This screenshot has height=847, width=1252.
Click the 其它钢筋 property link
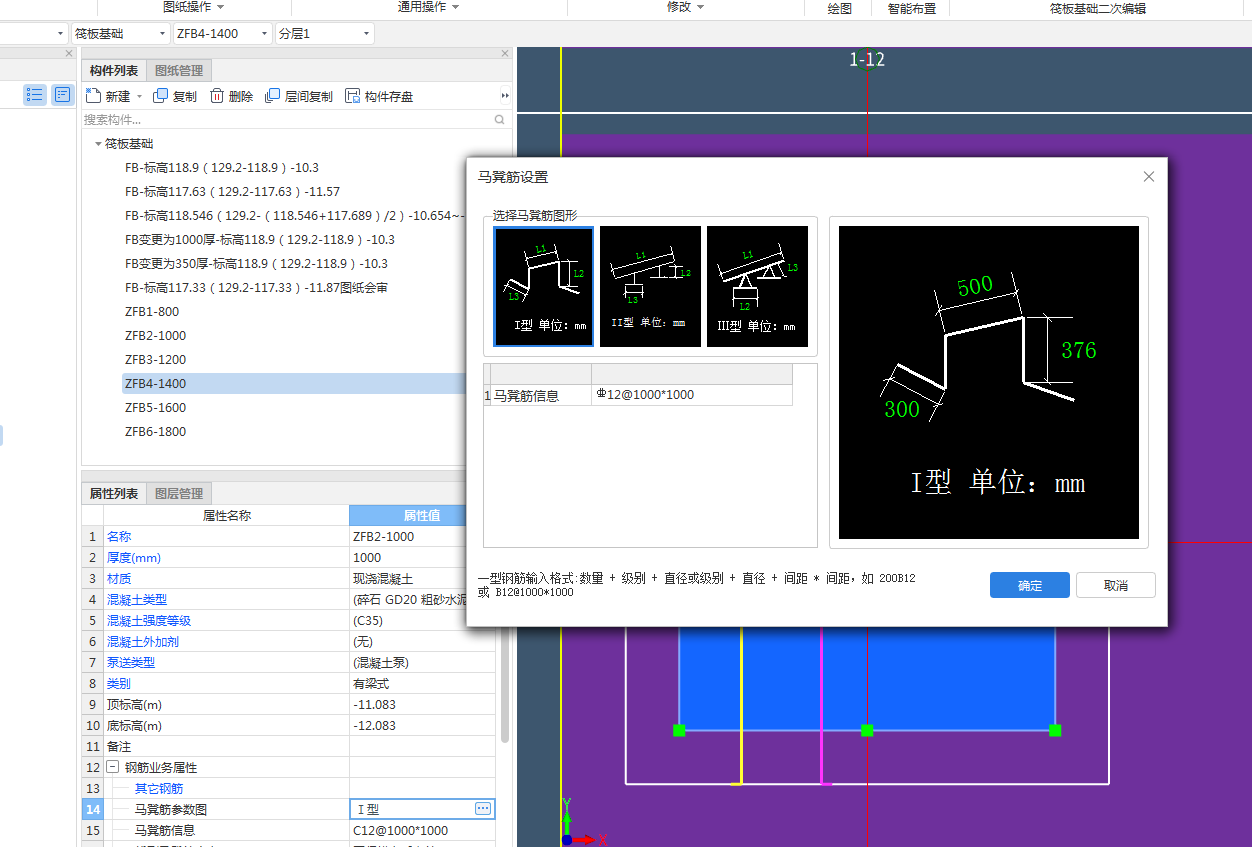point(158,789)
